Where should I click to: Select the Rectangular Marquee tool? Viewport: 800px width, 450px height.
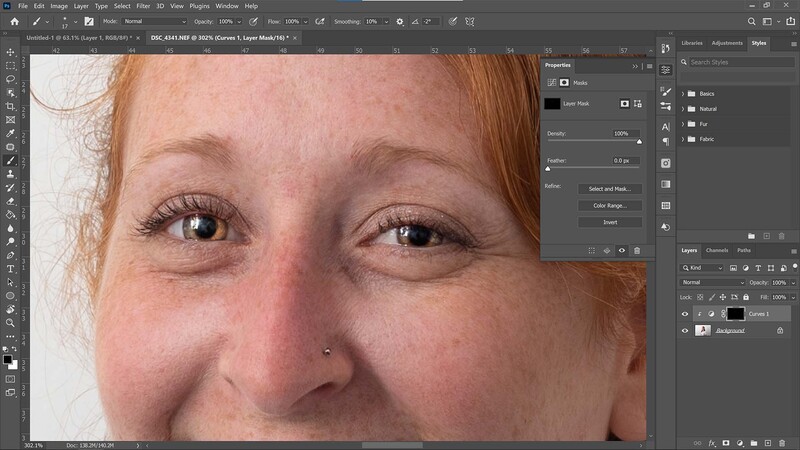[10, 66]
